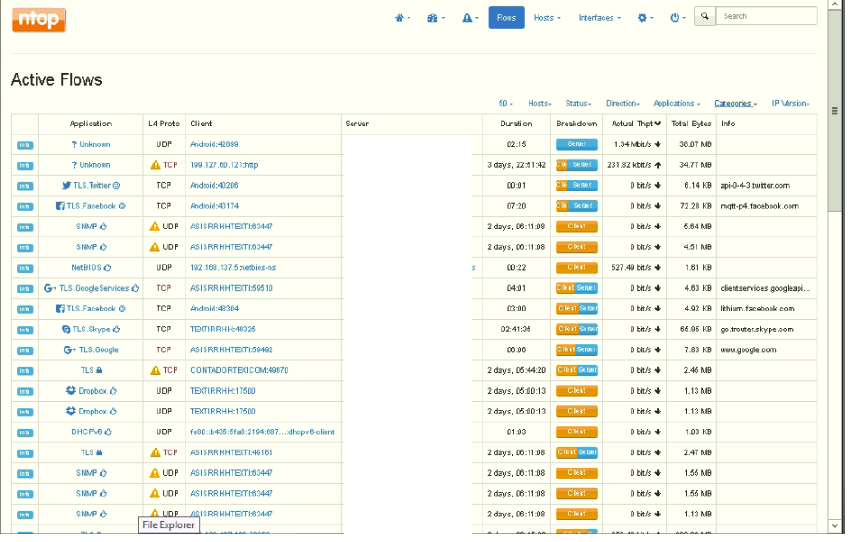849x542 pixels.
Task: Open client Android:40206 link
Action: pyautogui.click(x=214, y=186)
